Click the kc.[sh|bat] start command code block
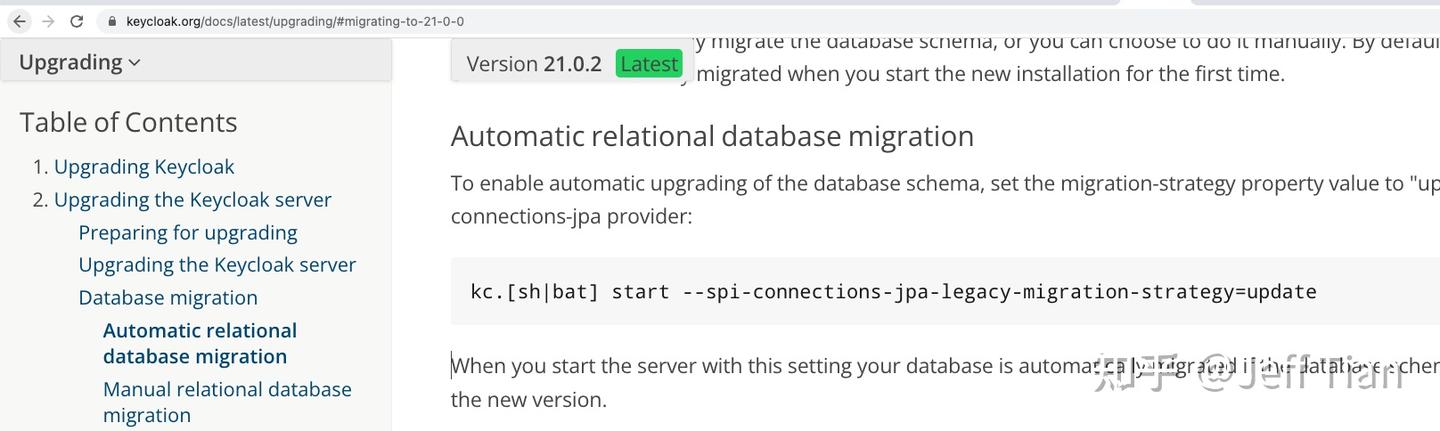1440x431 pixels. pos(892,292)
